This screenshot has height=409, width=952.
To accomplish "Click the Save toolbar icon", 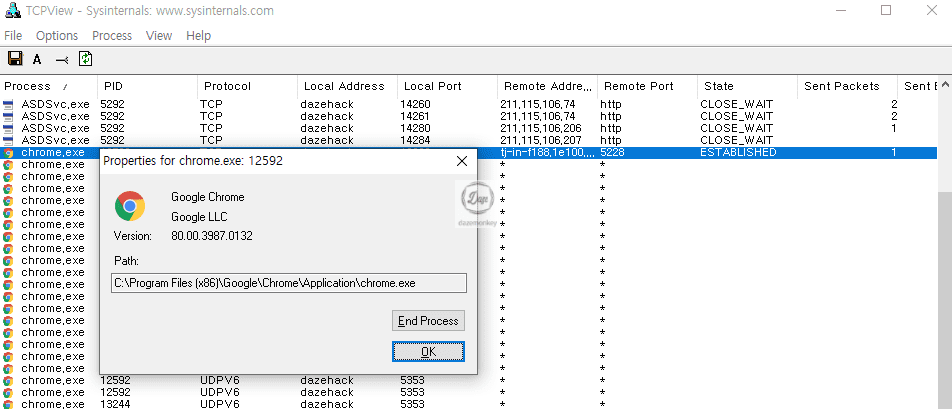I will pos(15,59).
